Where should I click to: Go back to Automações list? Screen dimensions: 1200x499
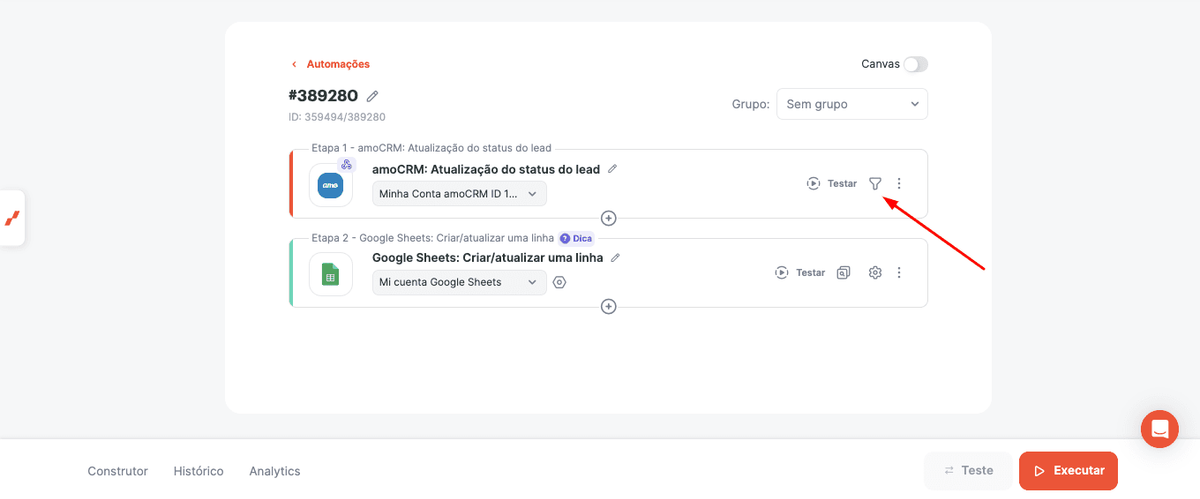[330, 64]
